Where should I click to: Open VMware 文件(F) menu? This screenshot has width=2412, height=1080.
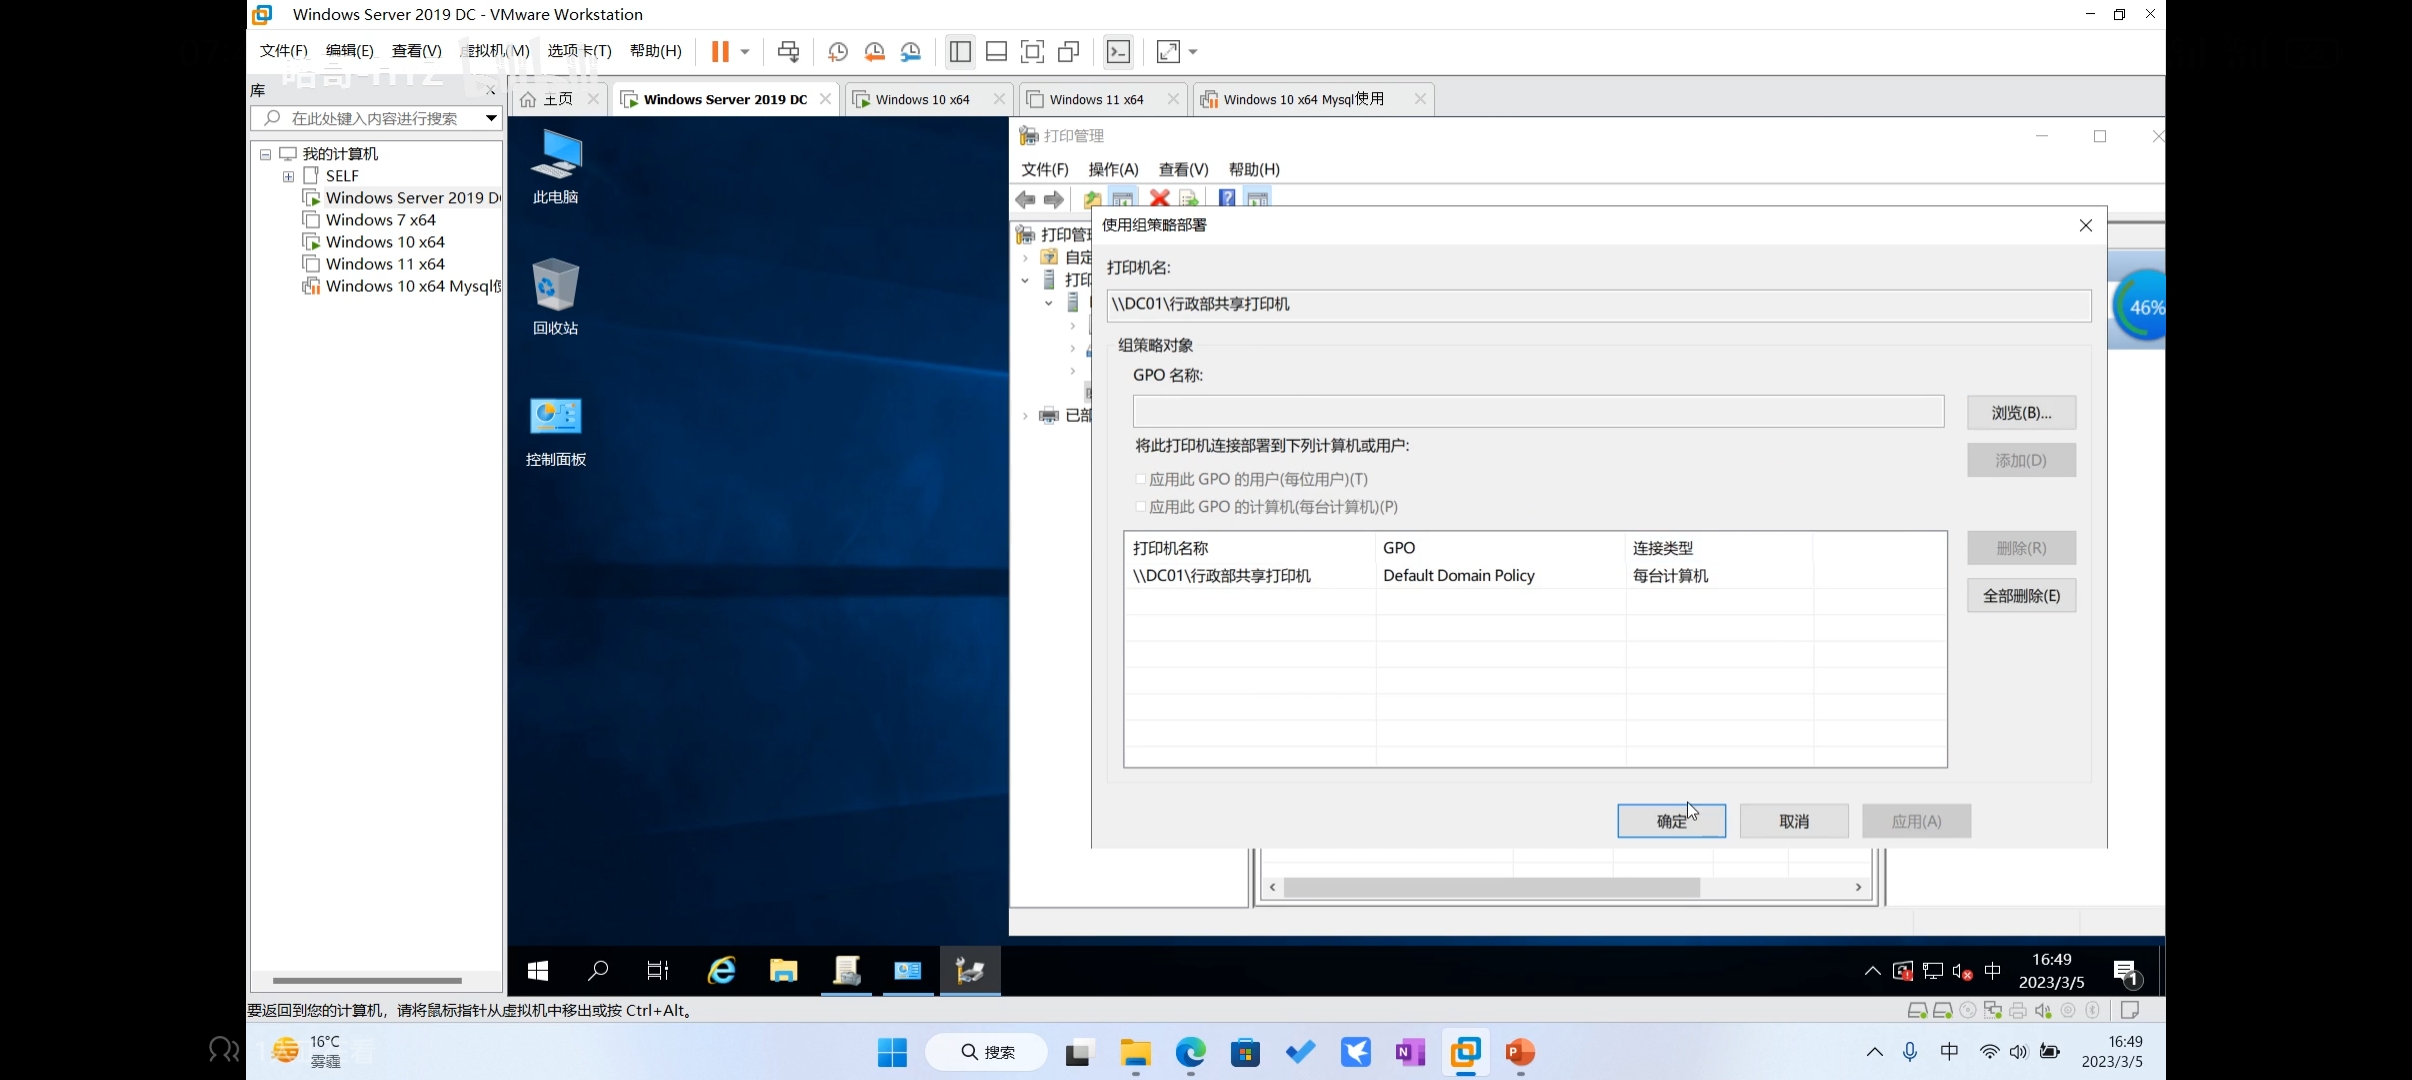tap(284, 51)
